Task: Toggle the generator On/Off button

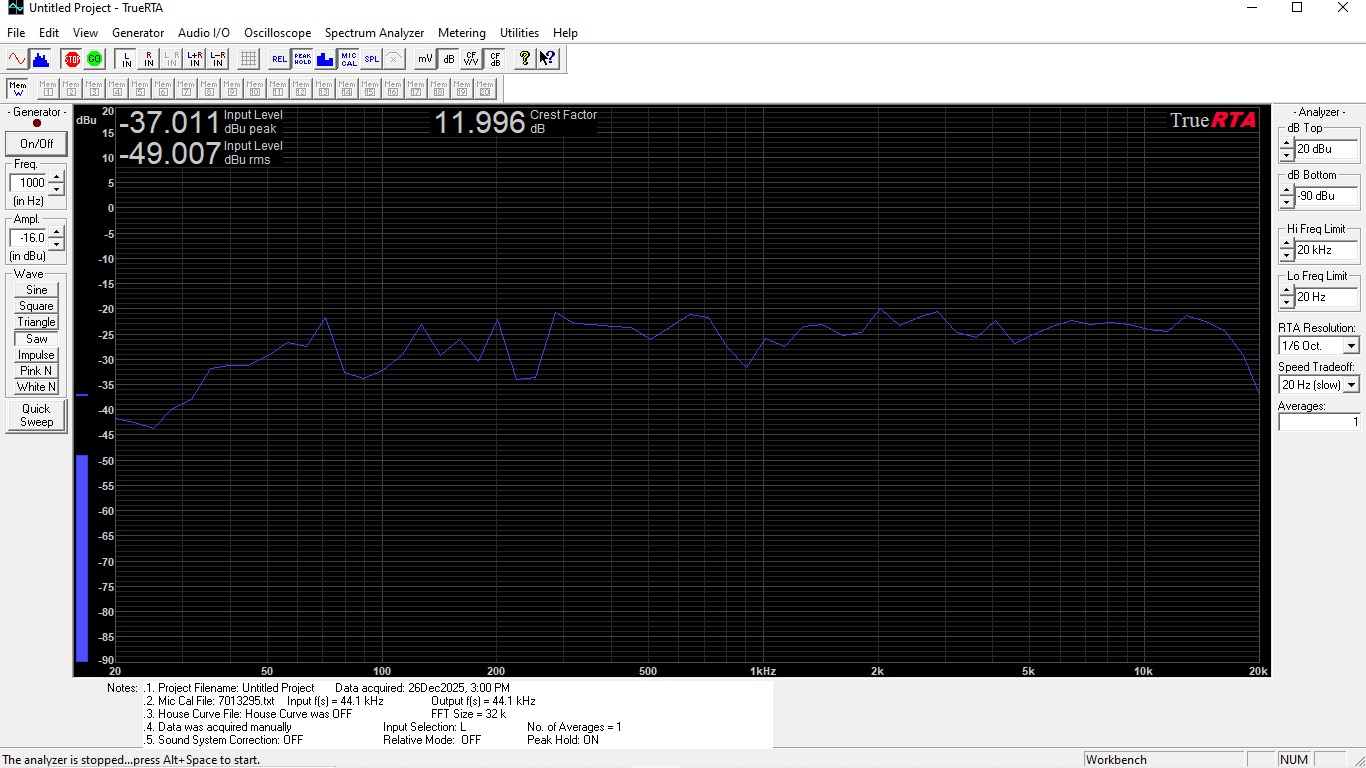Action: pyautogui.click(x=37, y=143)
